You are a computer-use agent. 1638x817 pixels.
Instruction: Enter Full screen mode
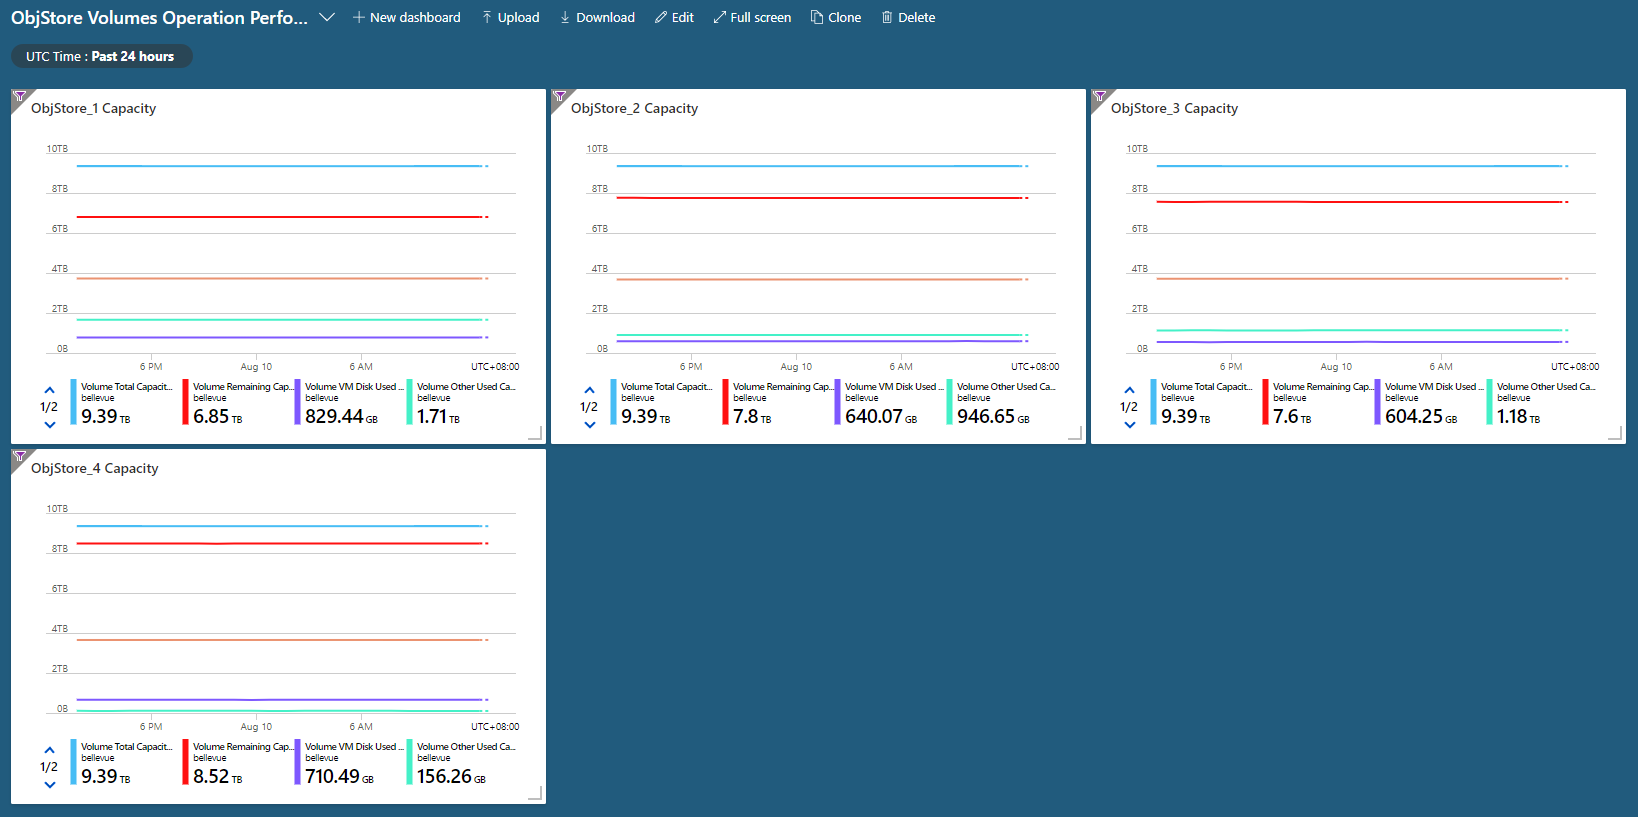pos(752,17)
